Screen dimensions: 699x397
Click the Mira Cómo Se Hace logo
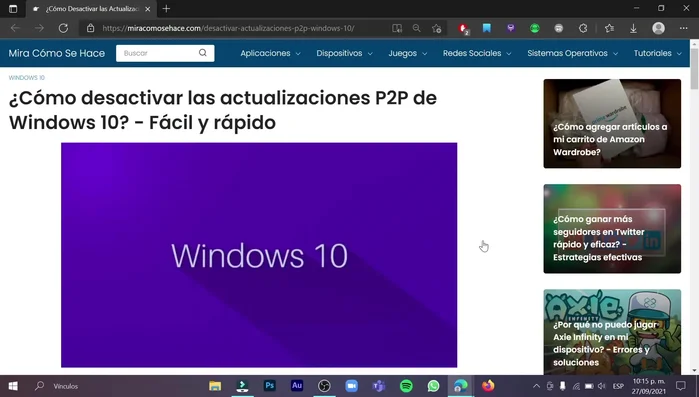tap(57, 53)
